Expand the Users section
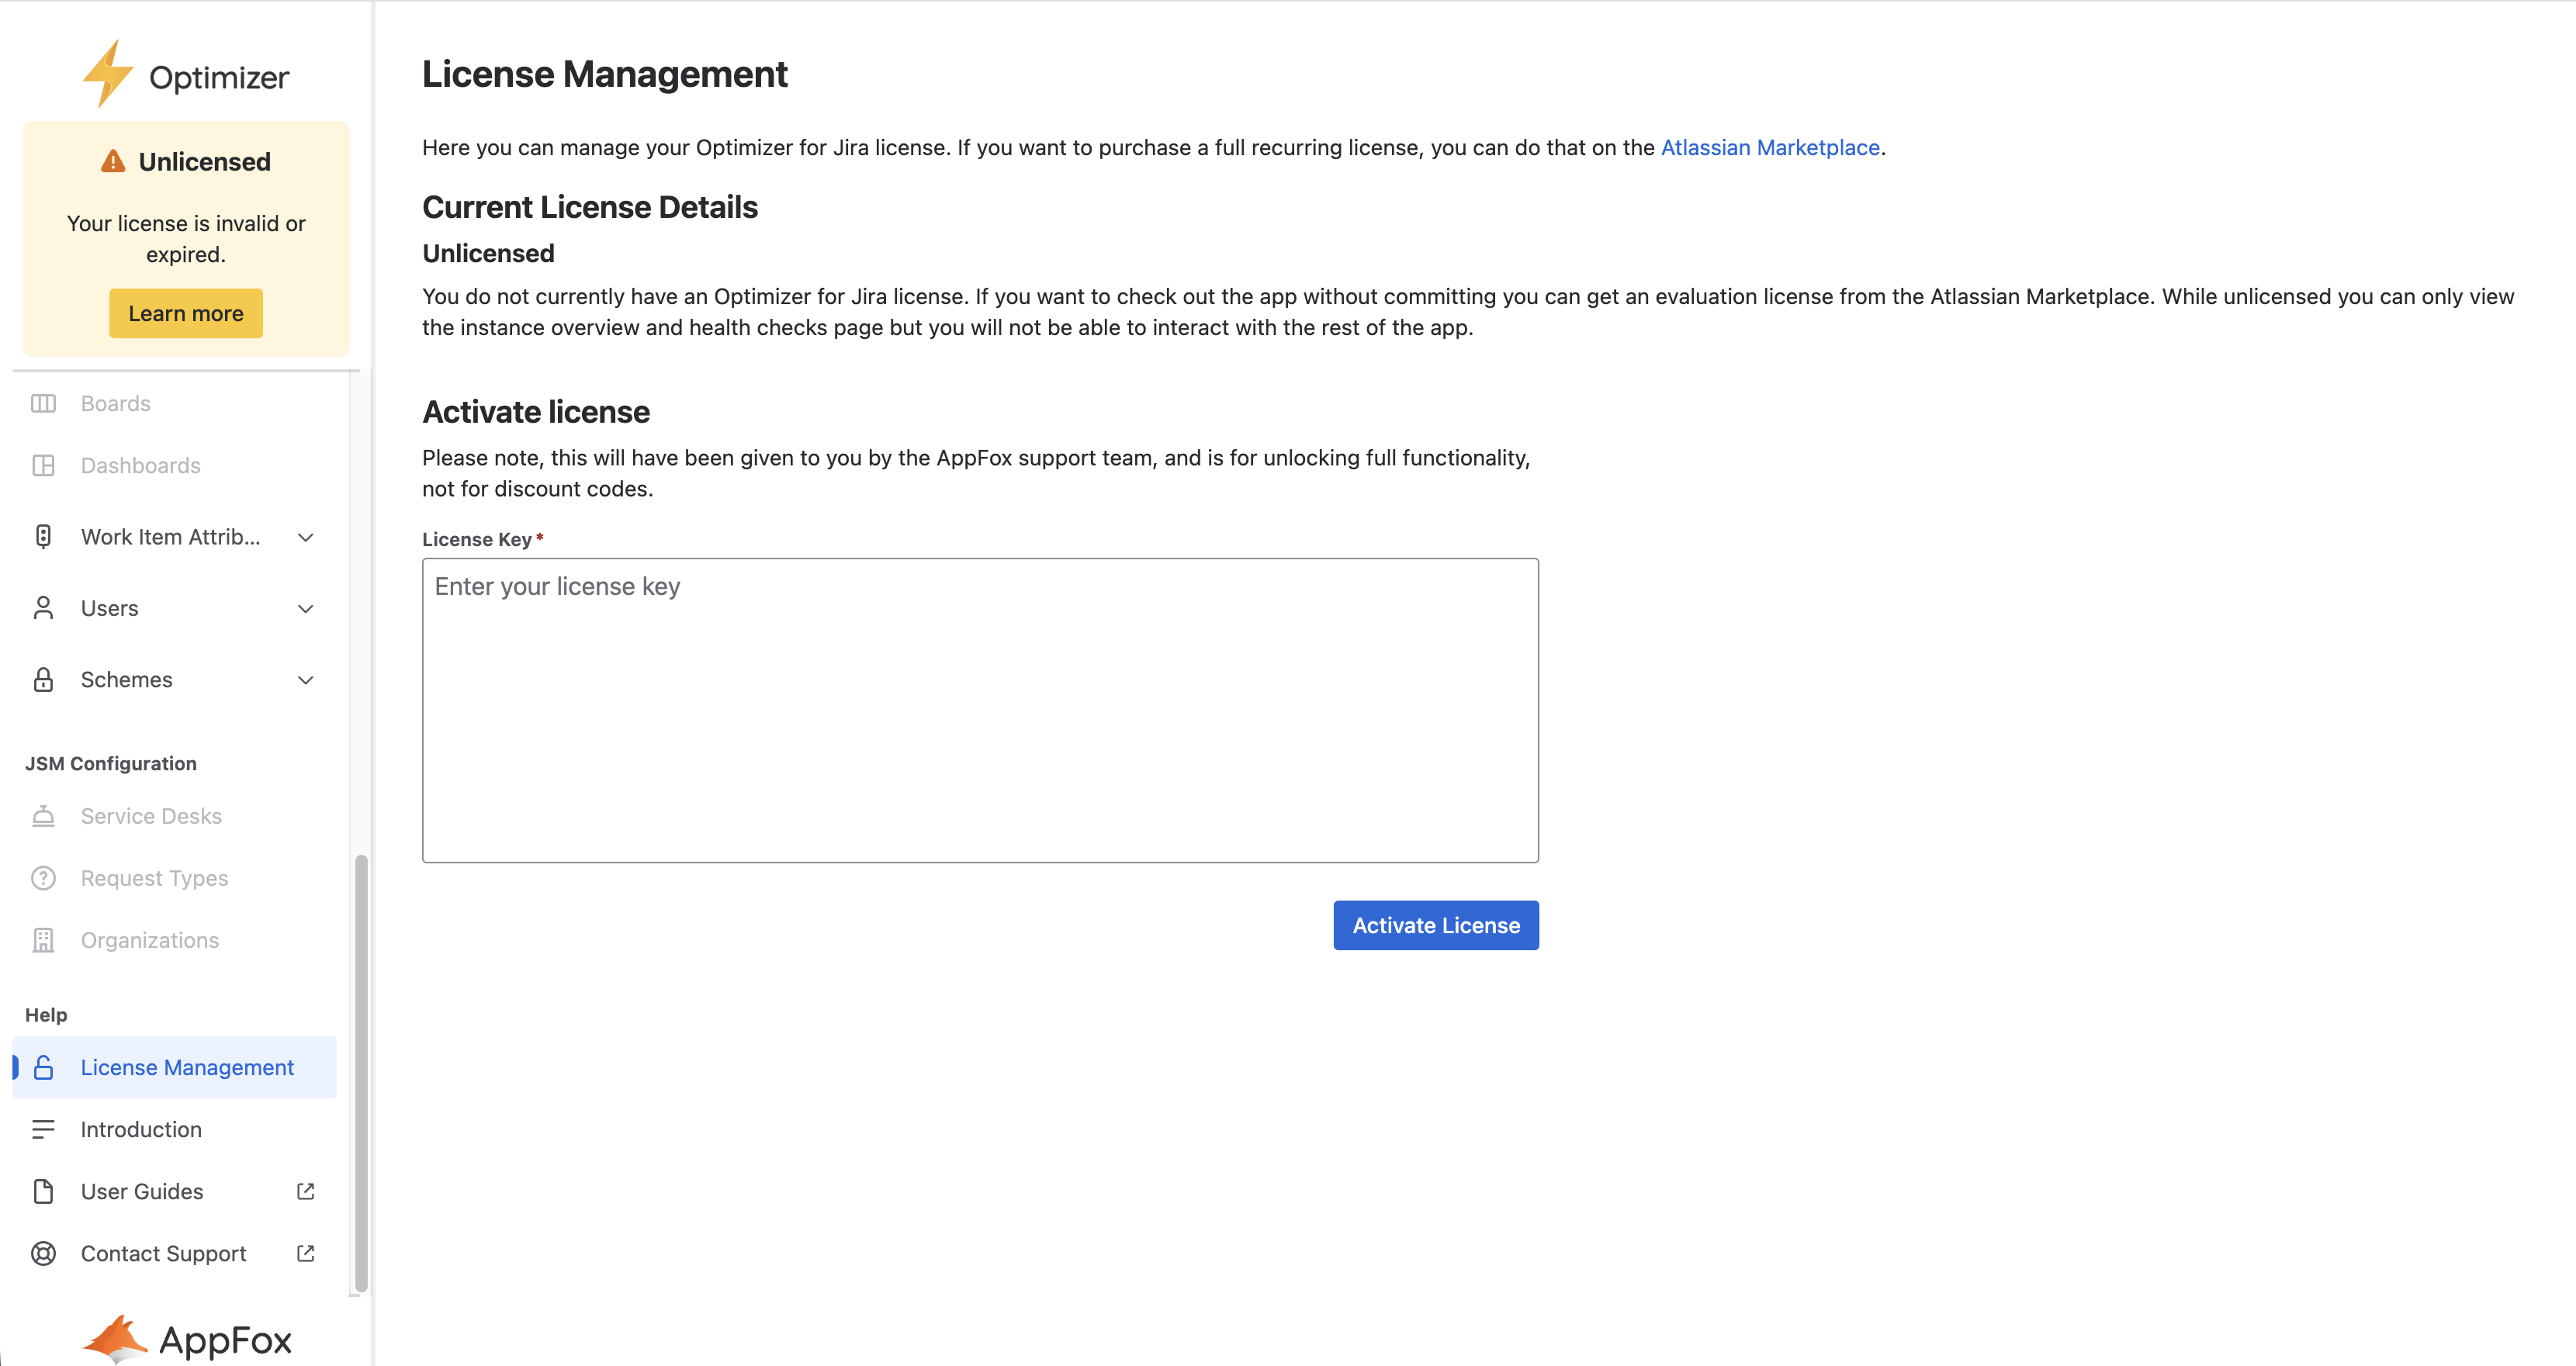This screenshot has width=2576, height=1366. tap(305, 608)
